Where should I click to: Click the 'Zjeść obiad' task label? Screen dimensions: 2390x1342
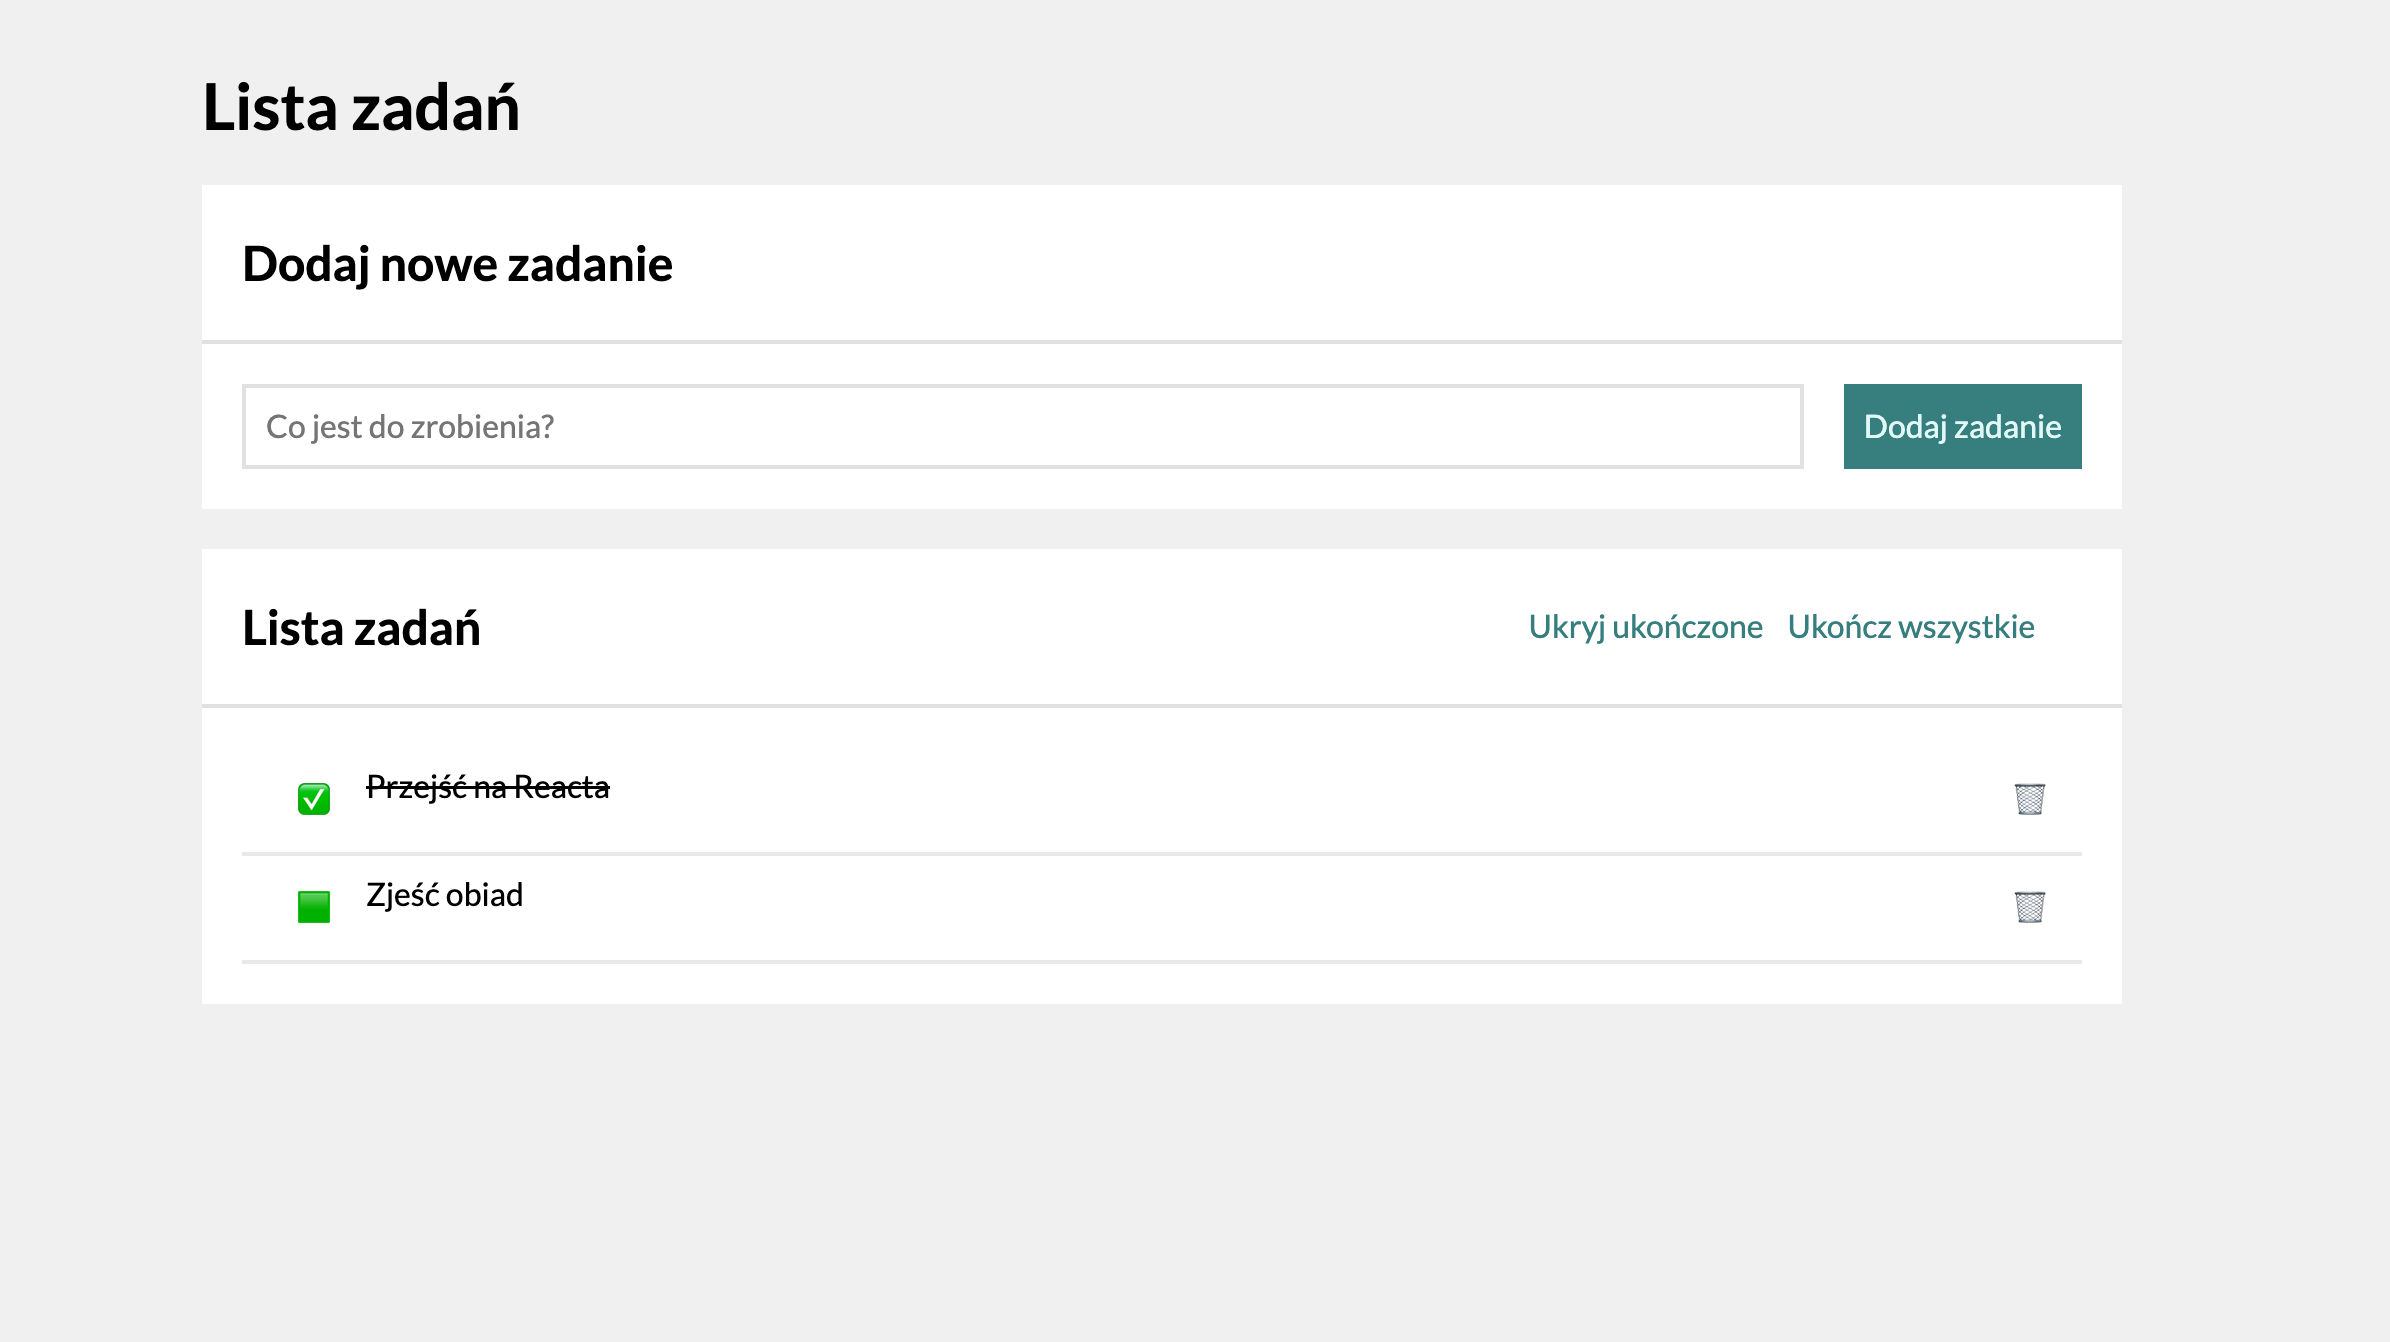[x=445, y=895]
